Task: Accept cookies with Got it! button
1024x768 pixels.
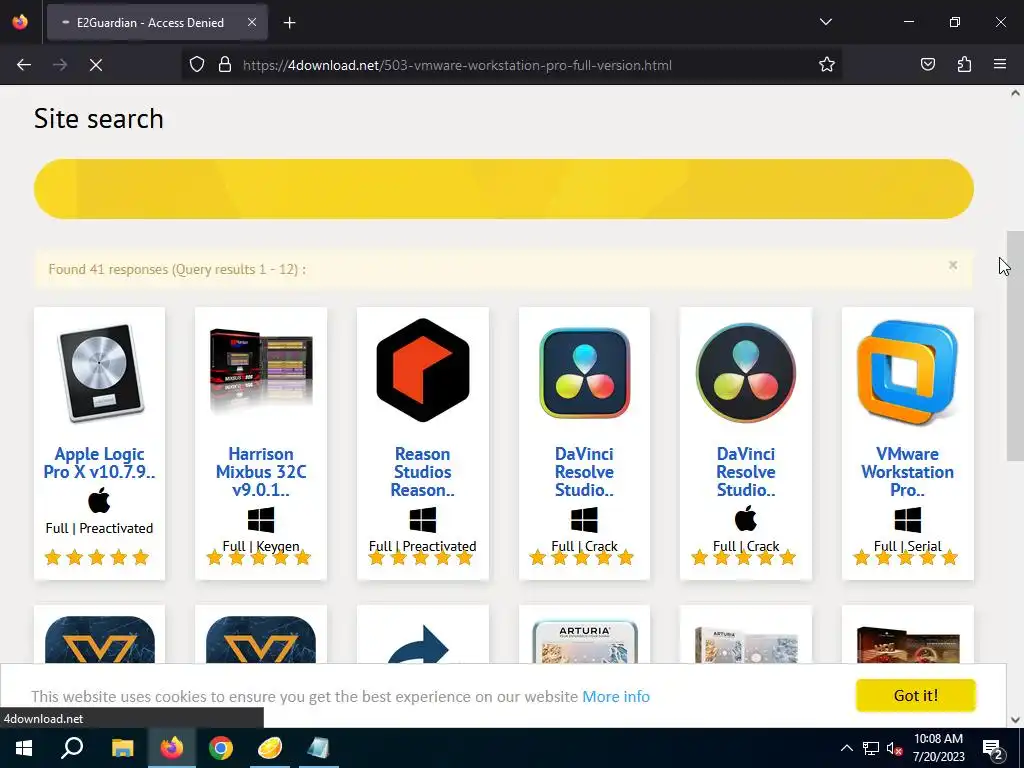Action: pyautogui.click(x=916, y=695)
